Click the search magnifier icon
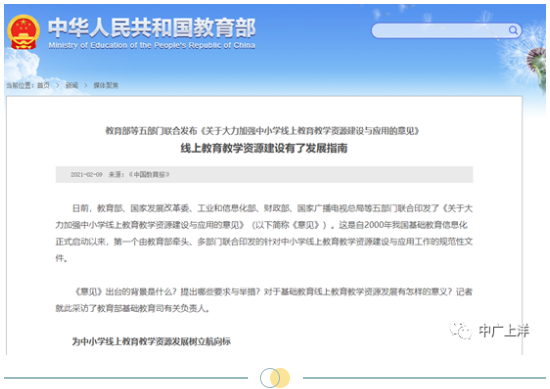The width and height of the screenshot is (550, 389). (513, 30)
